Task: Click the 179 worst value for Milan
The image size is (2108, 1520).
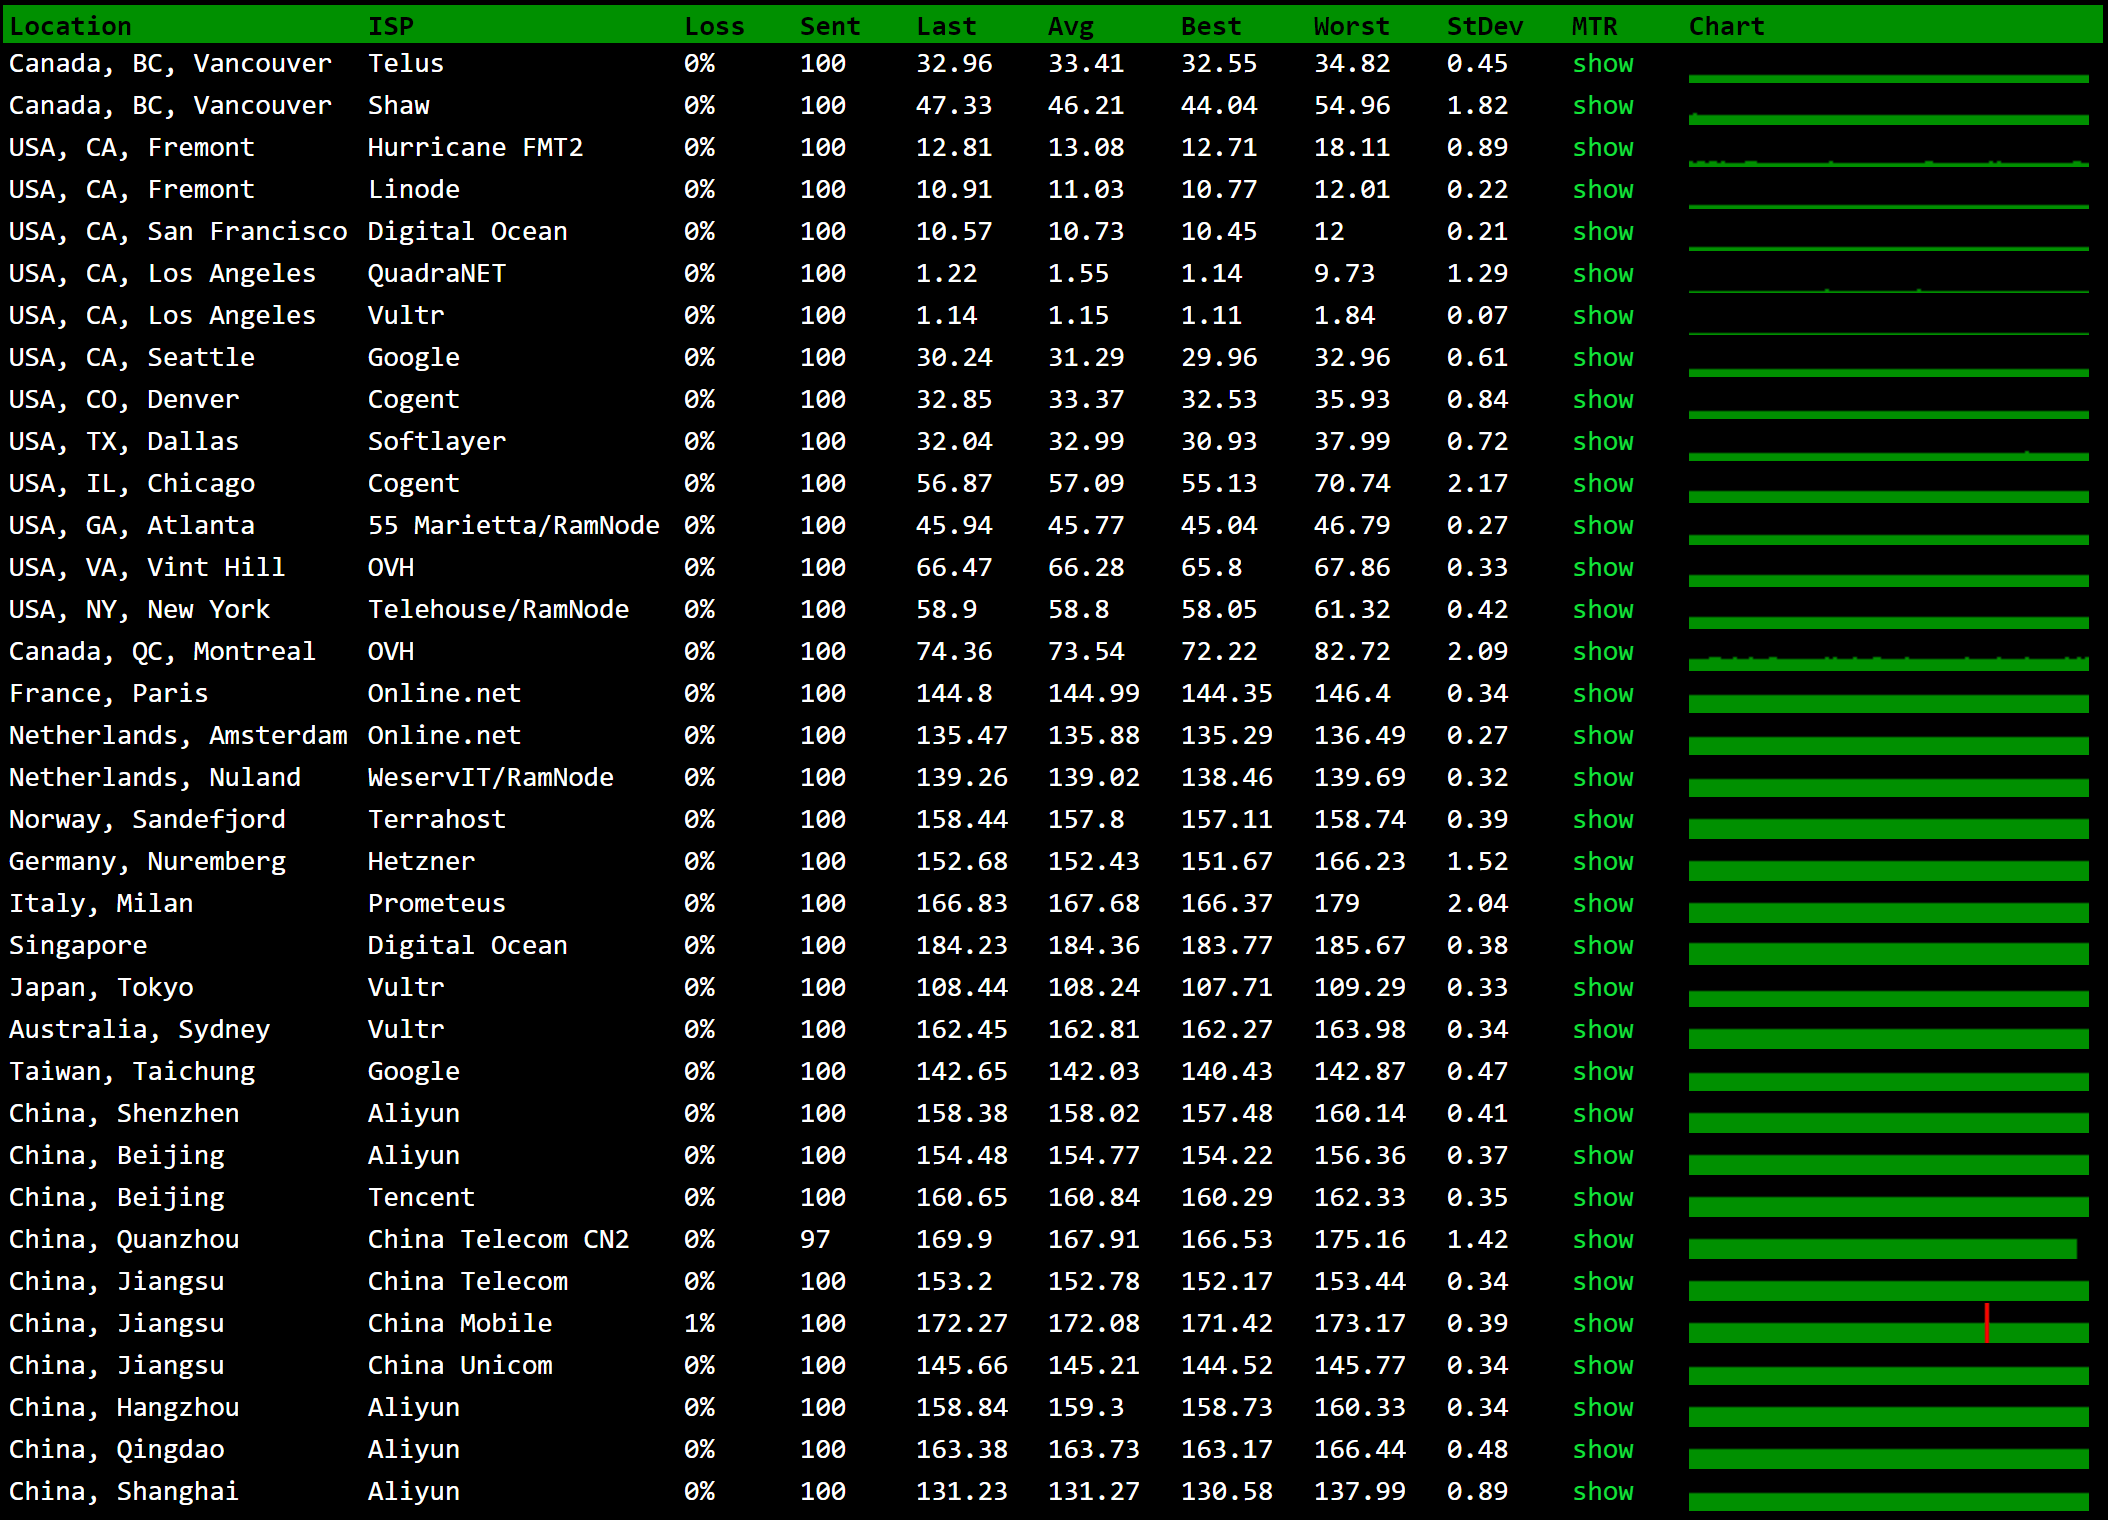Action: coord(1336,904)
